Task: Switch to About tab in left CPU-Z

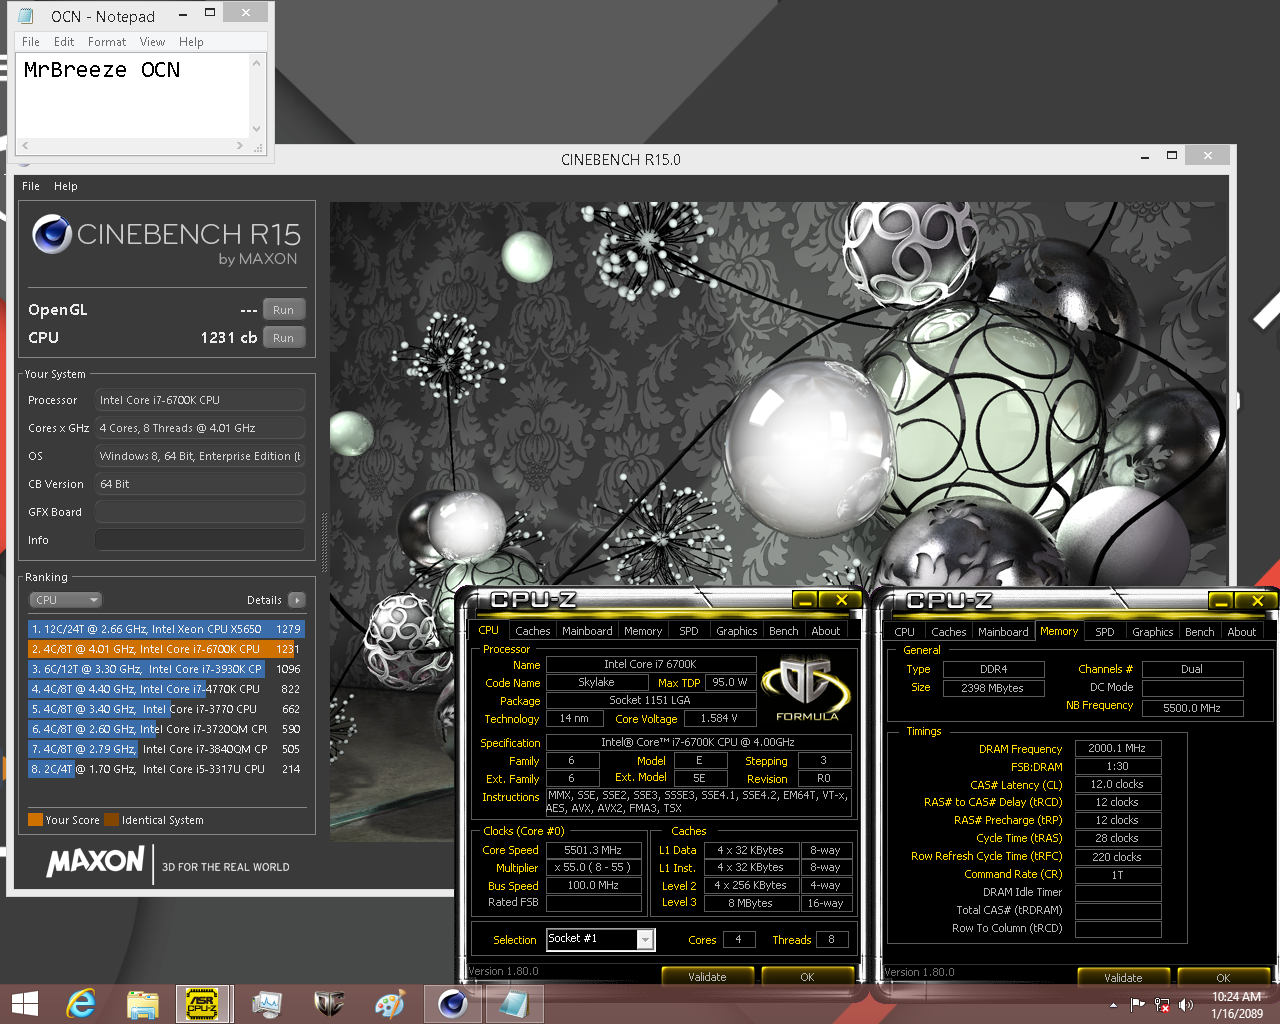Action: click(x=826, y=631)
